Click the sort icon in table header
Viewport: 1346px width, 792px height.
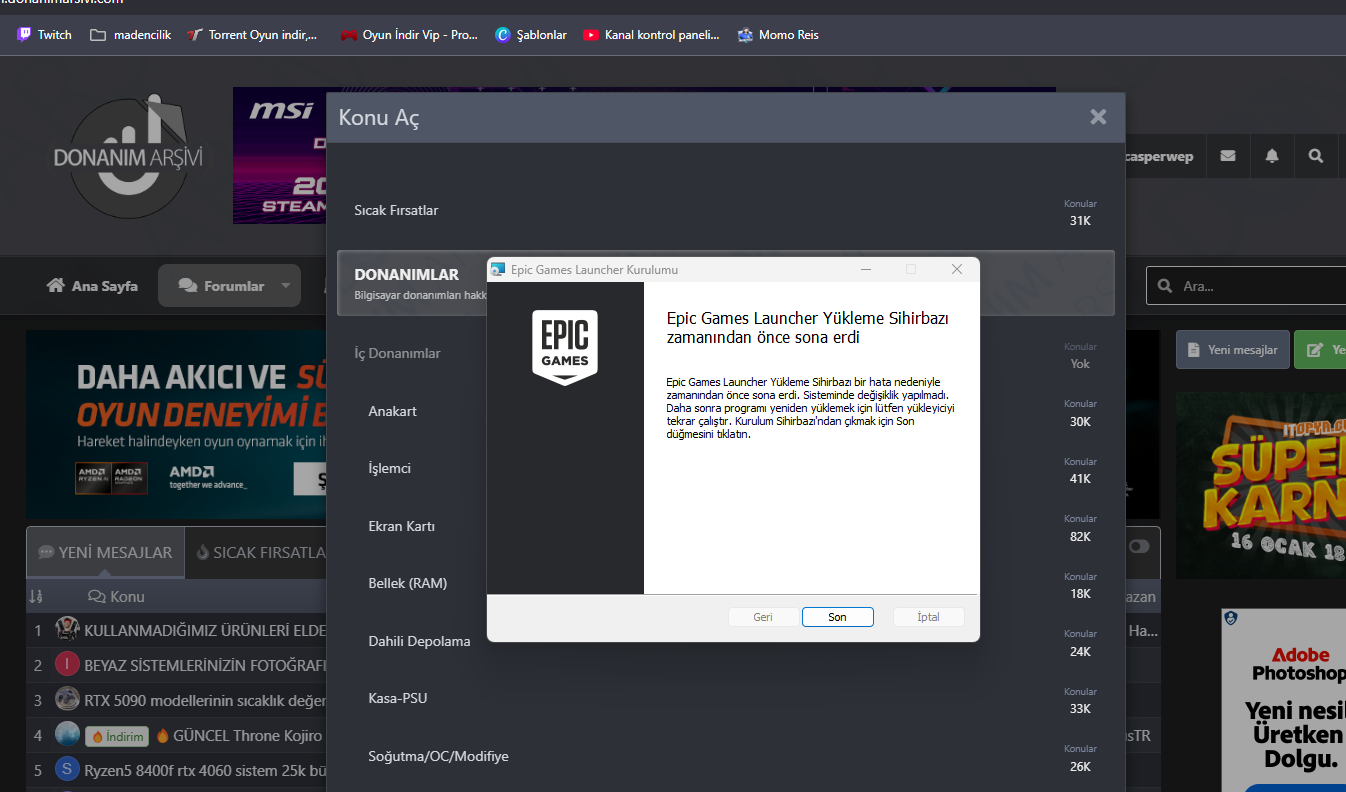[36, 596]
